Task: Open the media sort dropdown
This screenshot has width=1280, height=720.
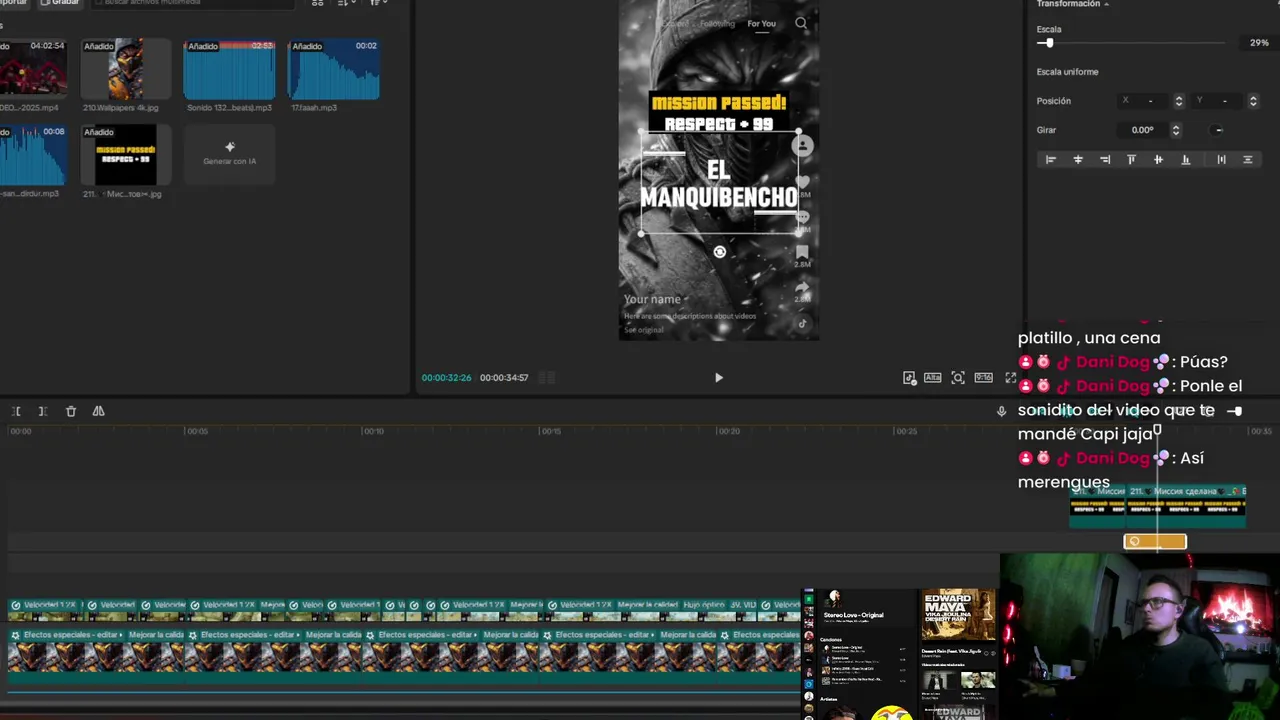Action: tap(346, 3)
